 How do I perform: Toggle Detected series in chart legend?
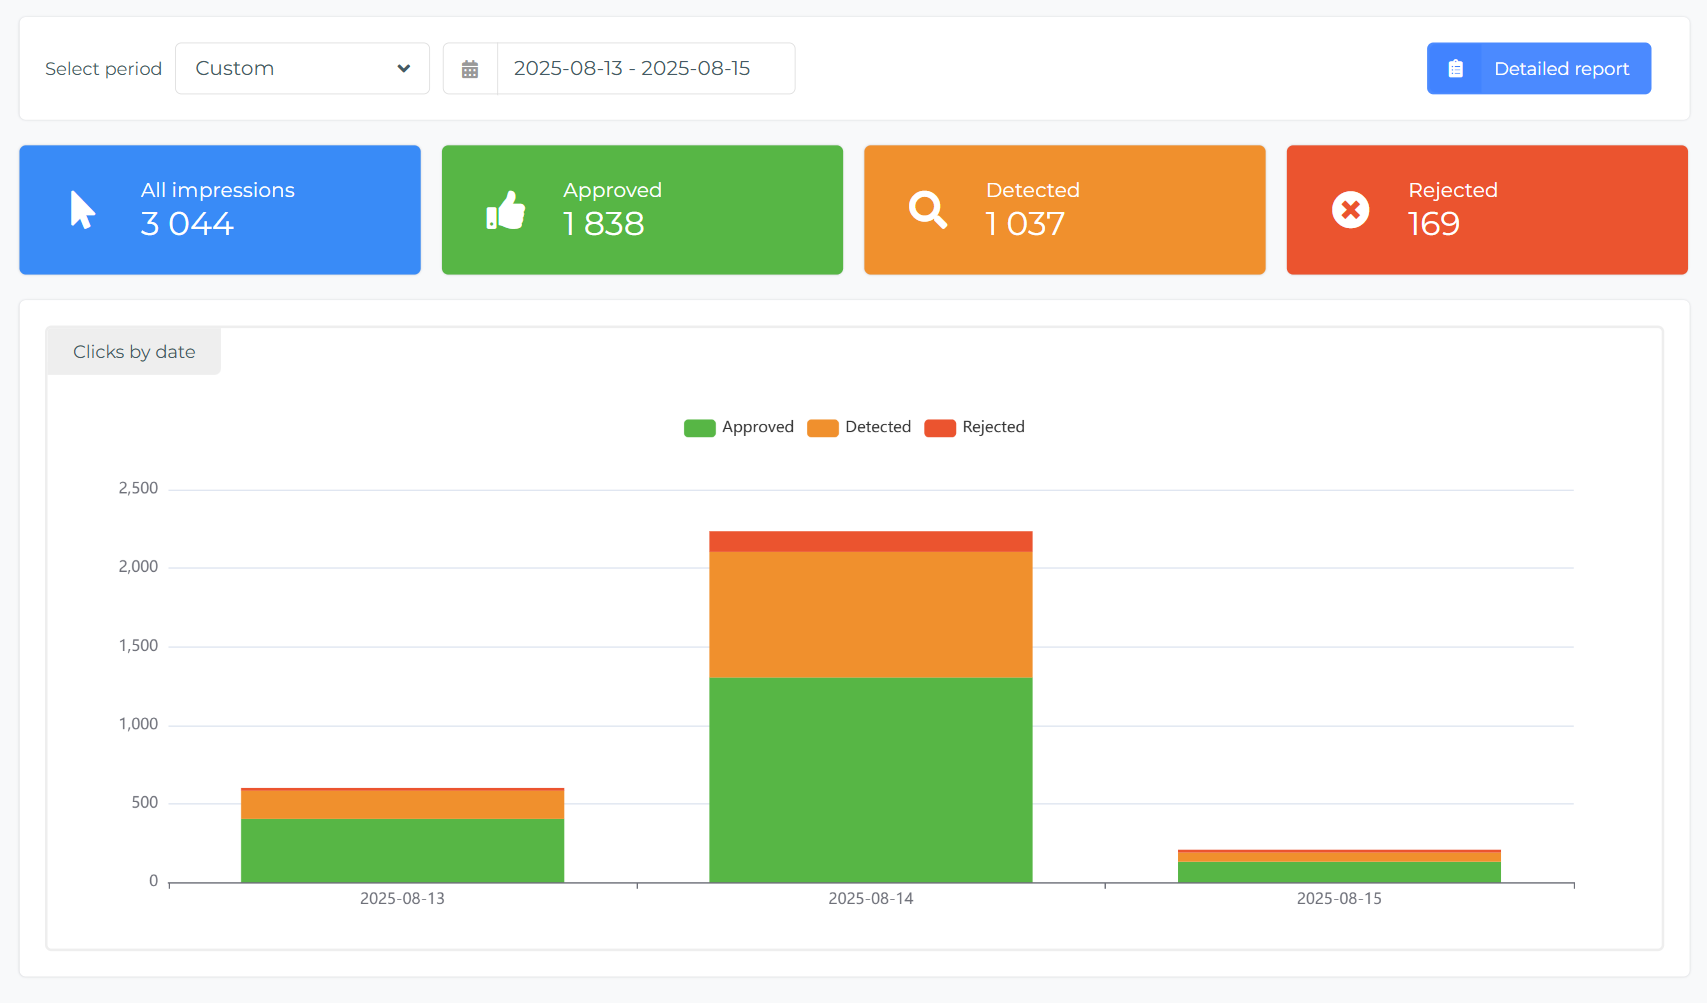click(x=859, y=427)
